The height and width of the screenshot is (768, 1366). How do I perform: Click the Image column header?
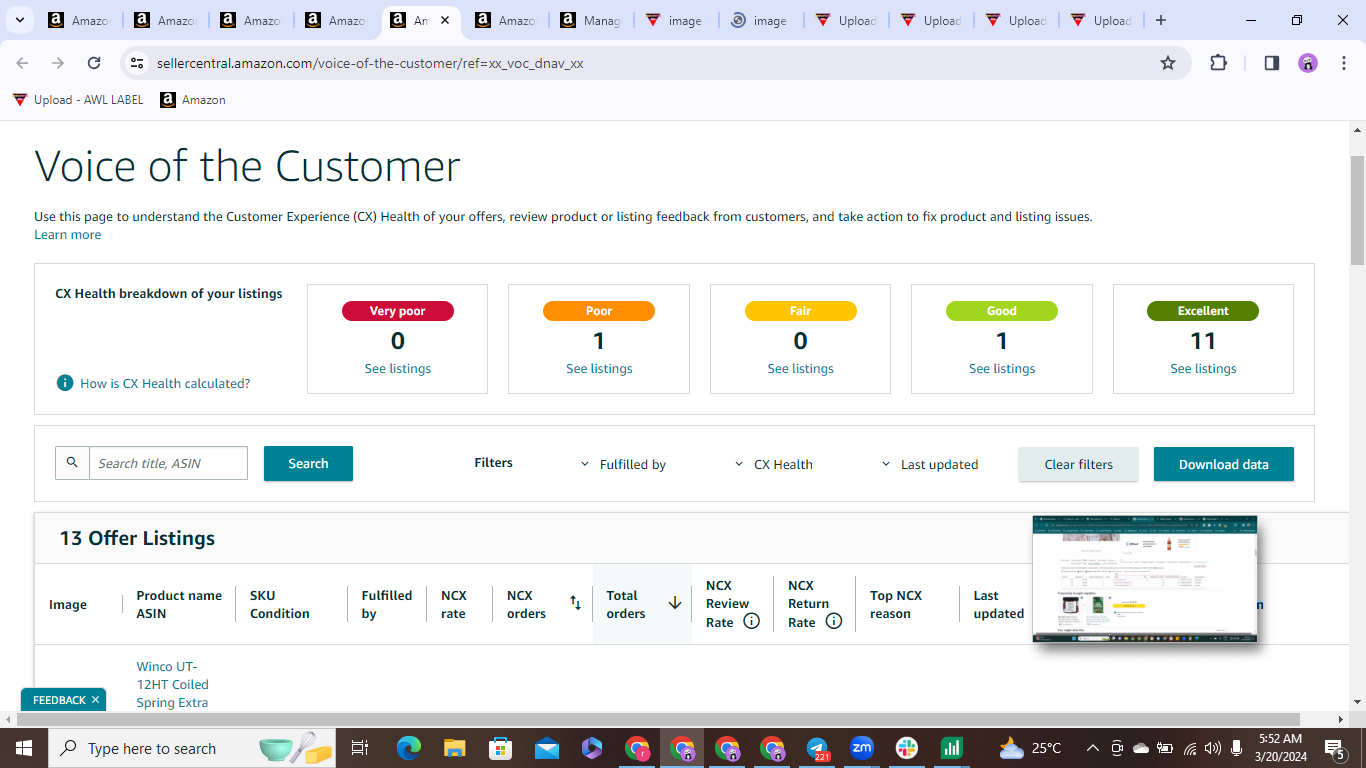point(68,605)
